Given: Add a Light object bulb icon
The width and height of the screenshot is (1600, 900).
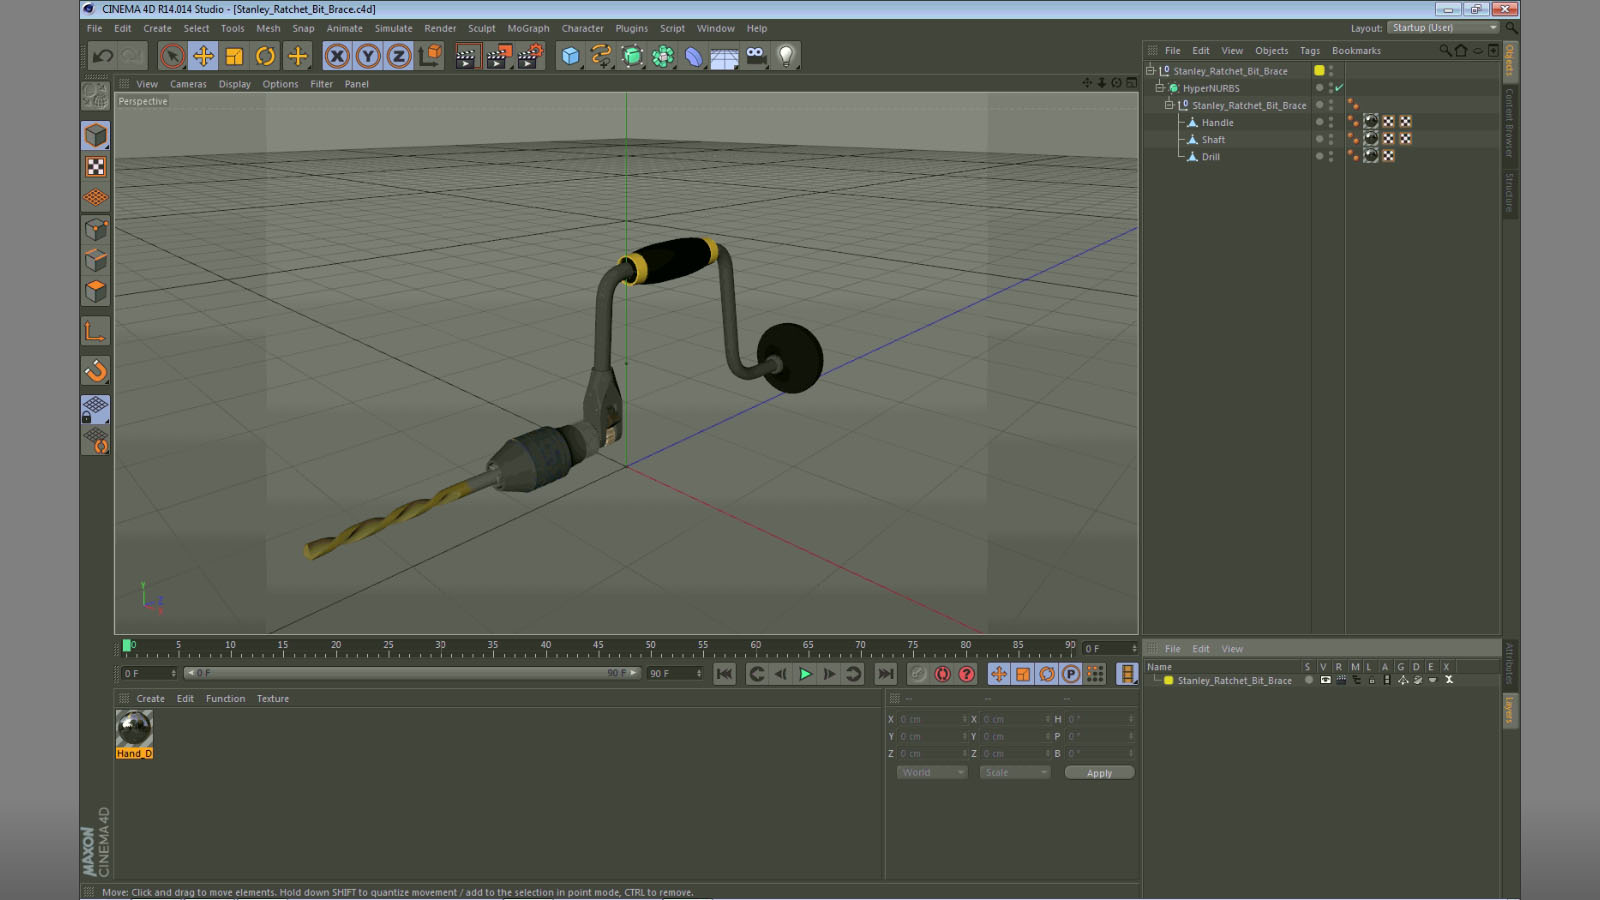Looking at the screenshot, I should (787, 56).
